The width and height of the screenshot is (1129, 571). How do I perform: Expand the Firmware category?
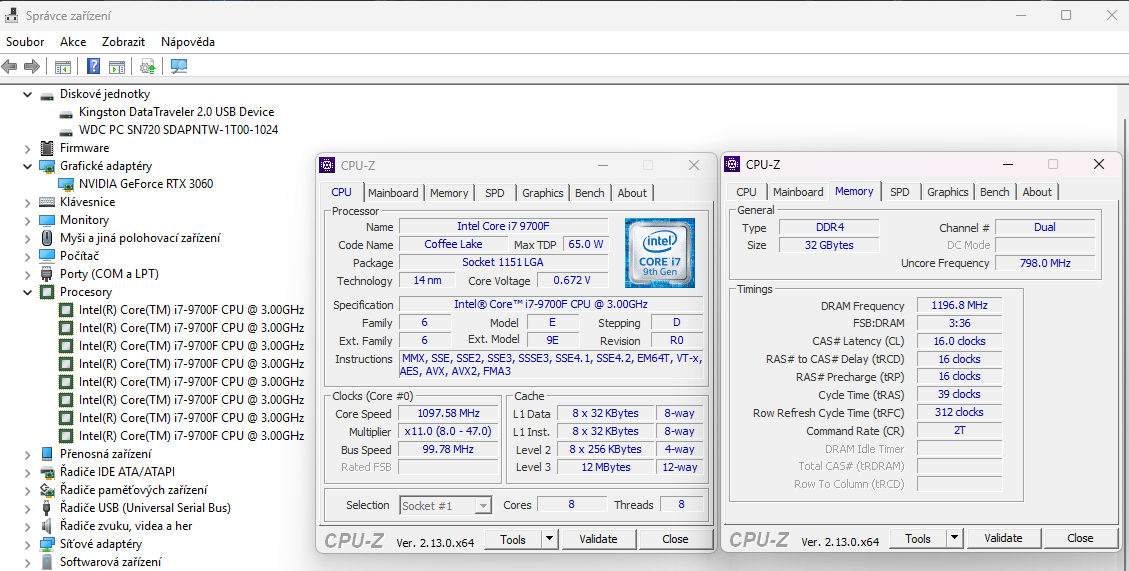[28, 148]
